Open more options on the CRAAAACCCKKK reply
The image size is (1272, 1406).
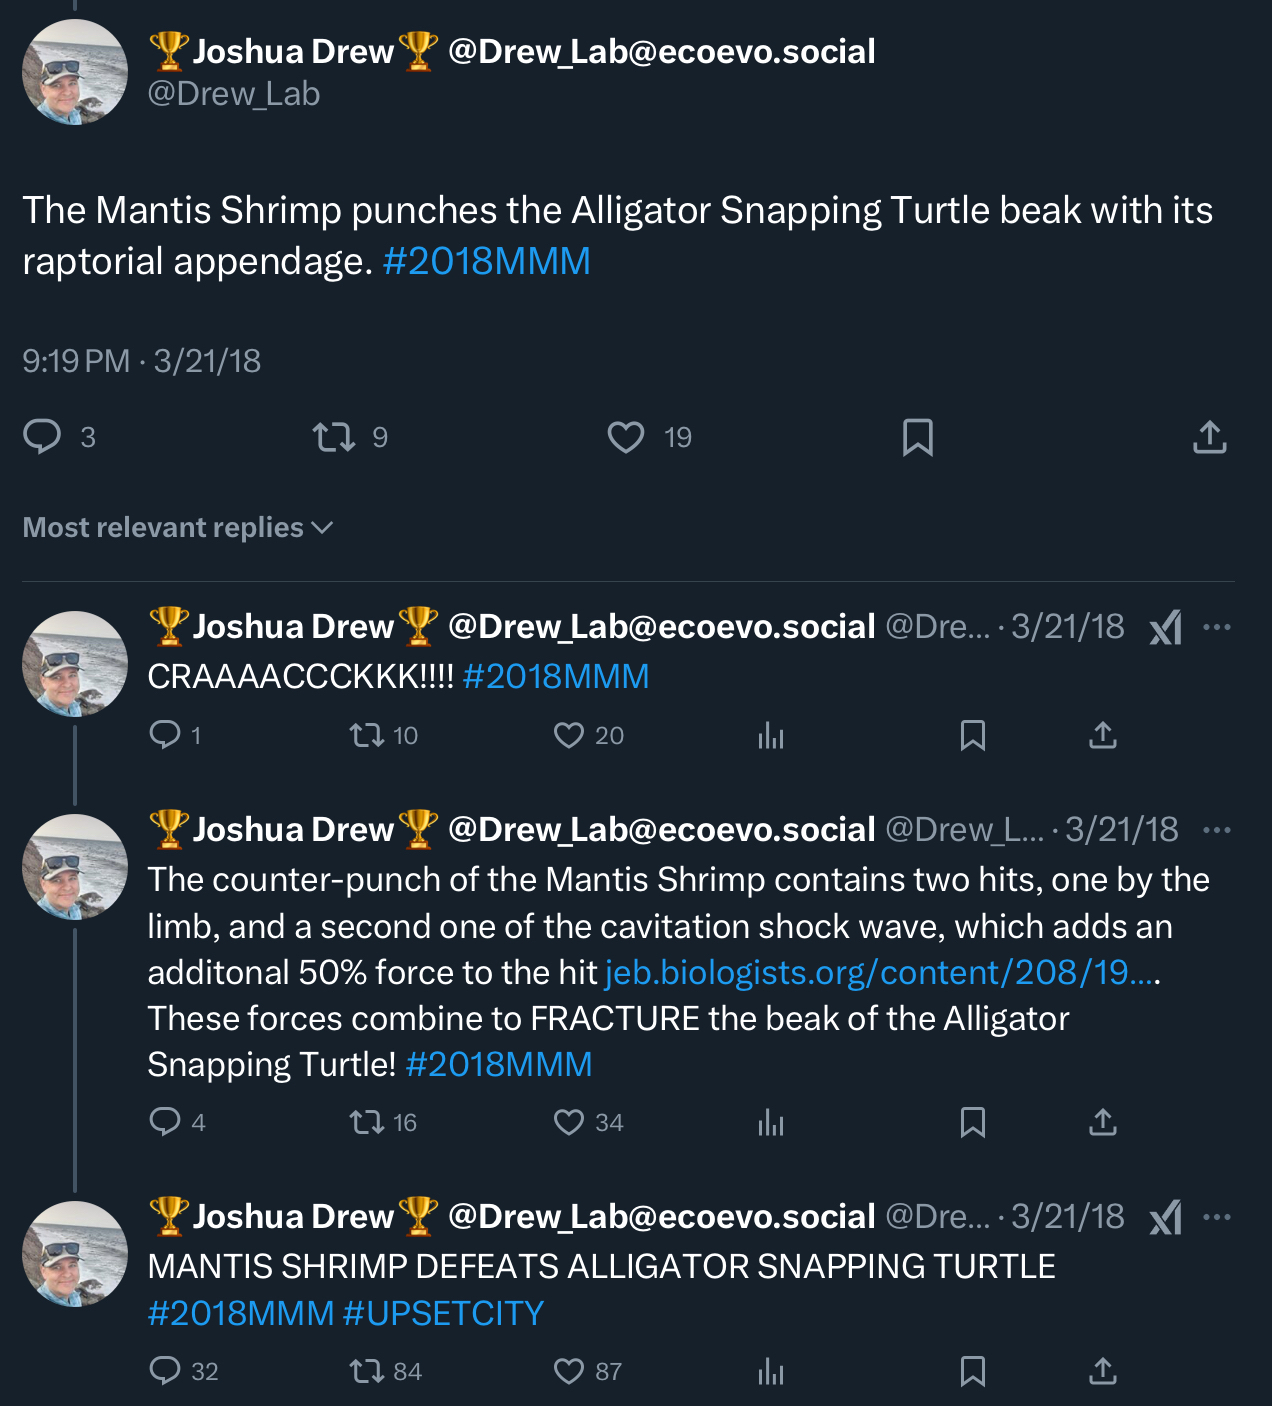tap(1217, 628)
